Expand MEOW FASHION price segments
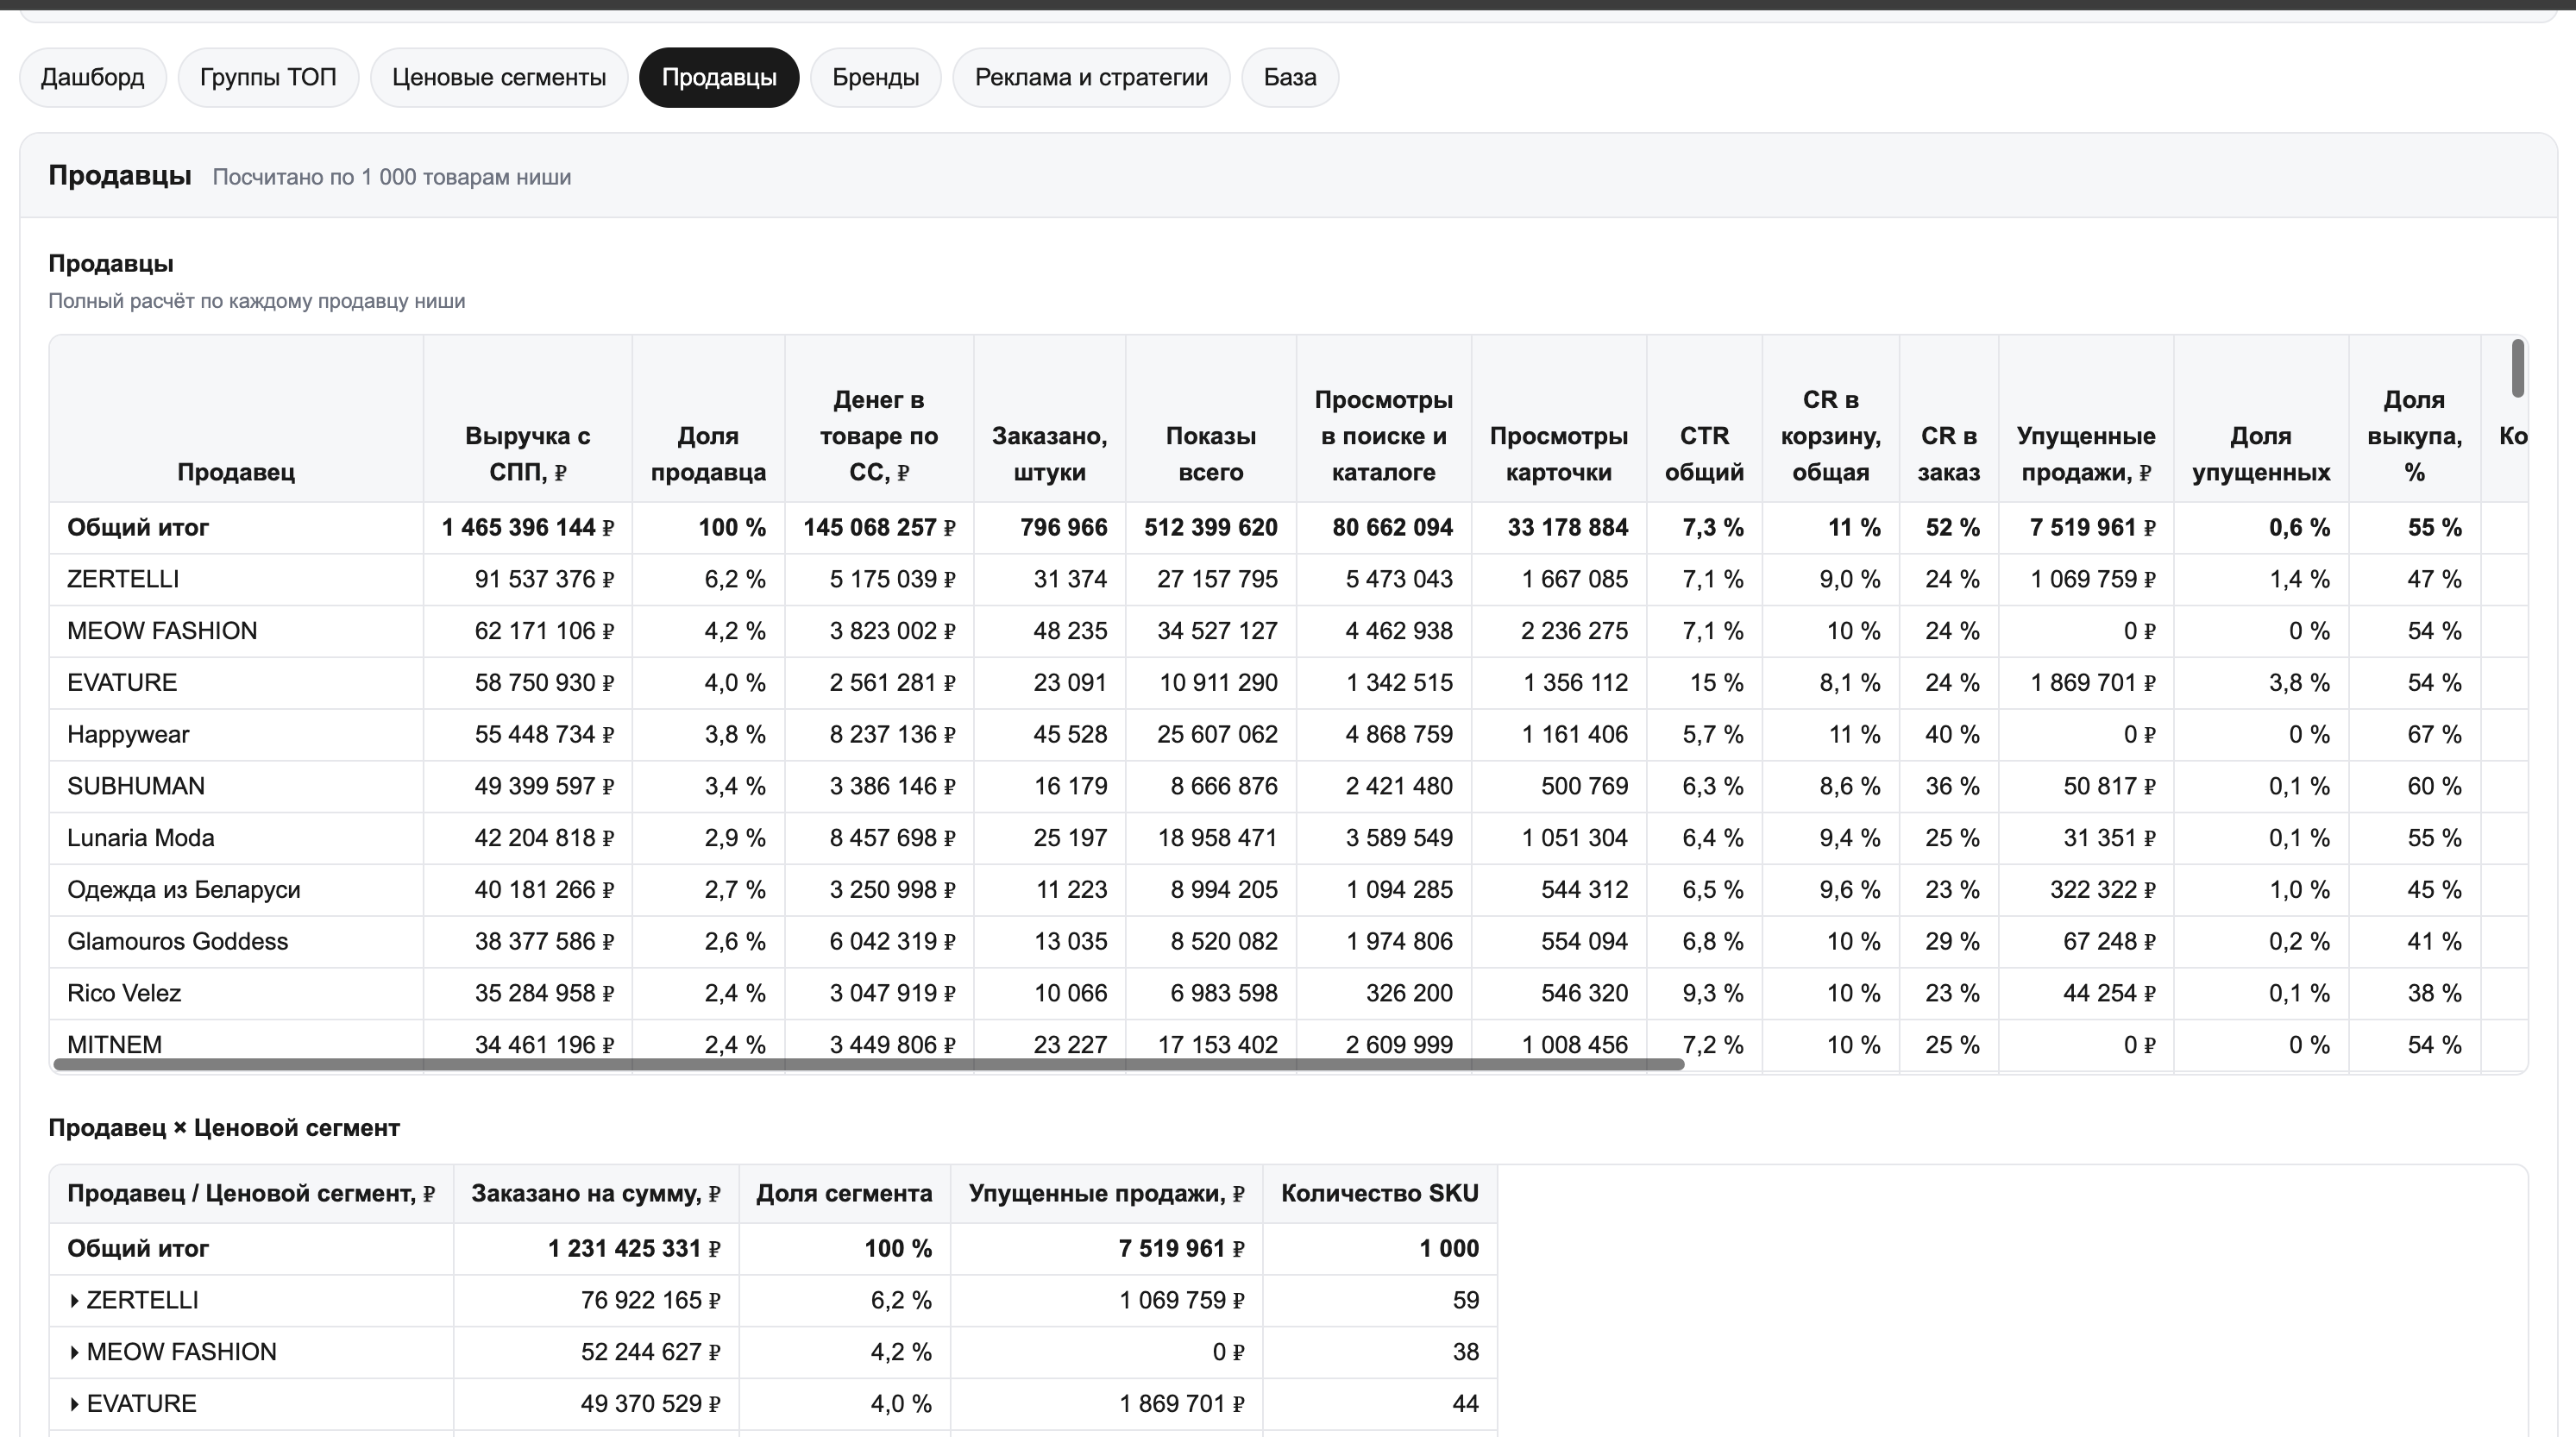Viewport: 2576px width, 1437px height. [x=75, y=1352]
